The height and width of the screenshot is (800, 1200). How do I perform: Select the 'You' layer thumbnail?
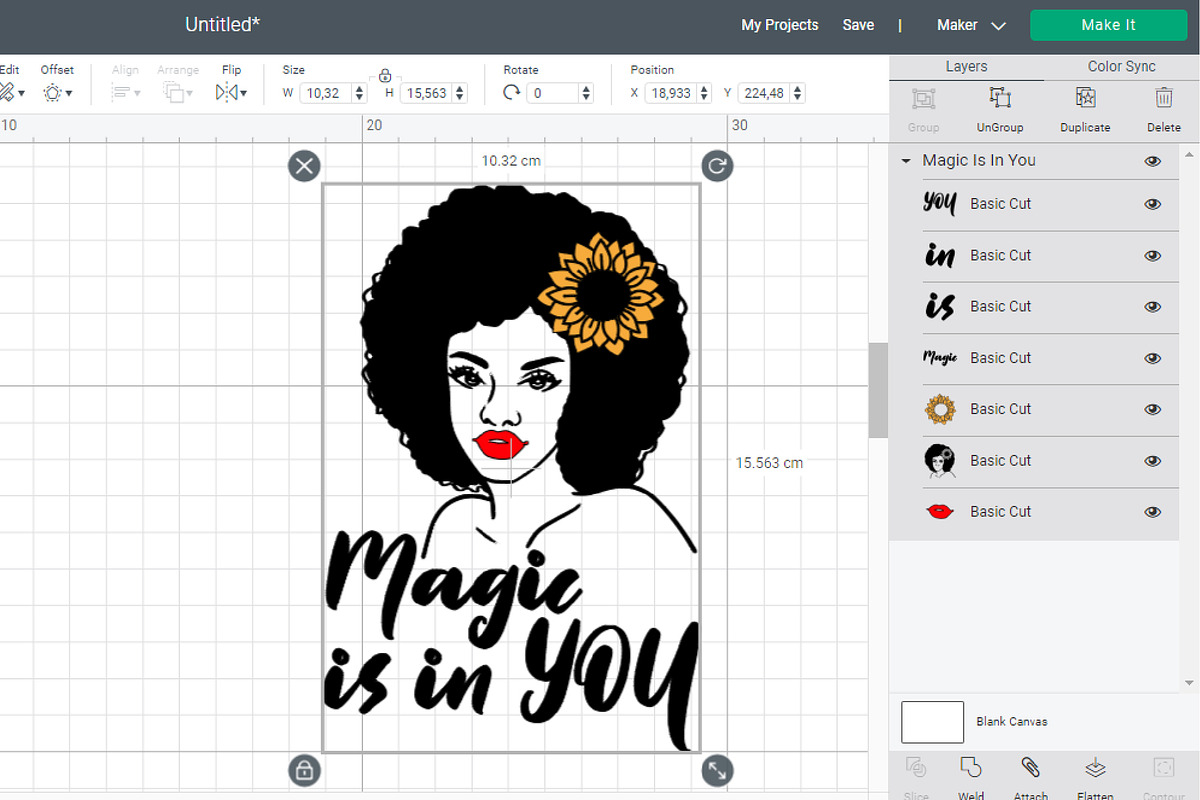[x=940, y=204]
